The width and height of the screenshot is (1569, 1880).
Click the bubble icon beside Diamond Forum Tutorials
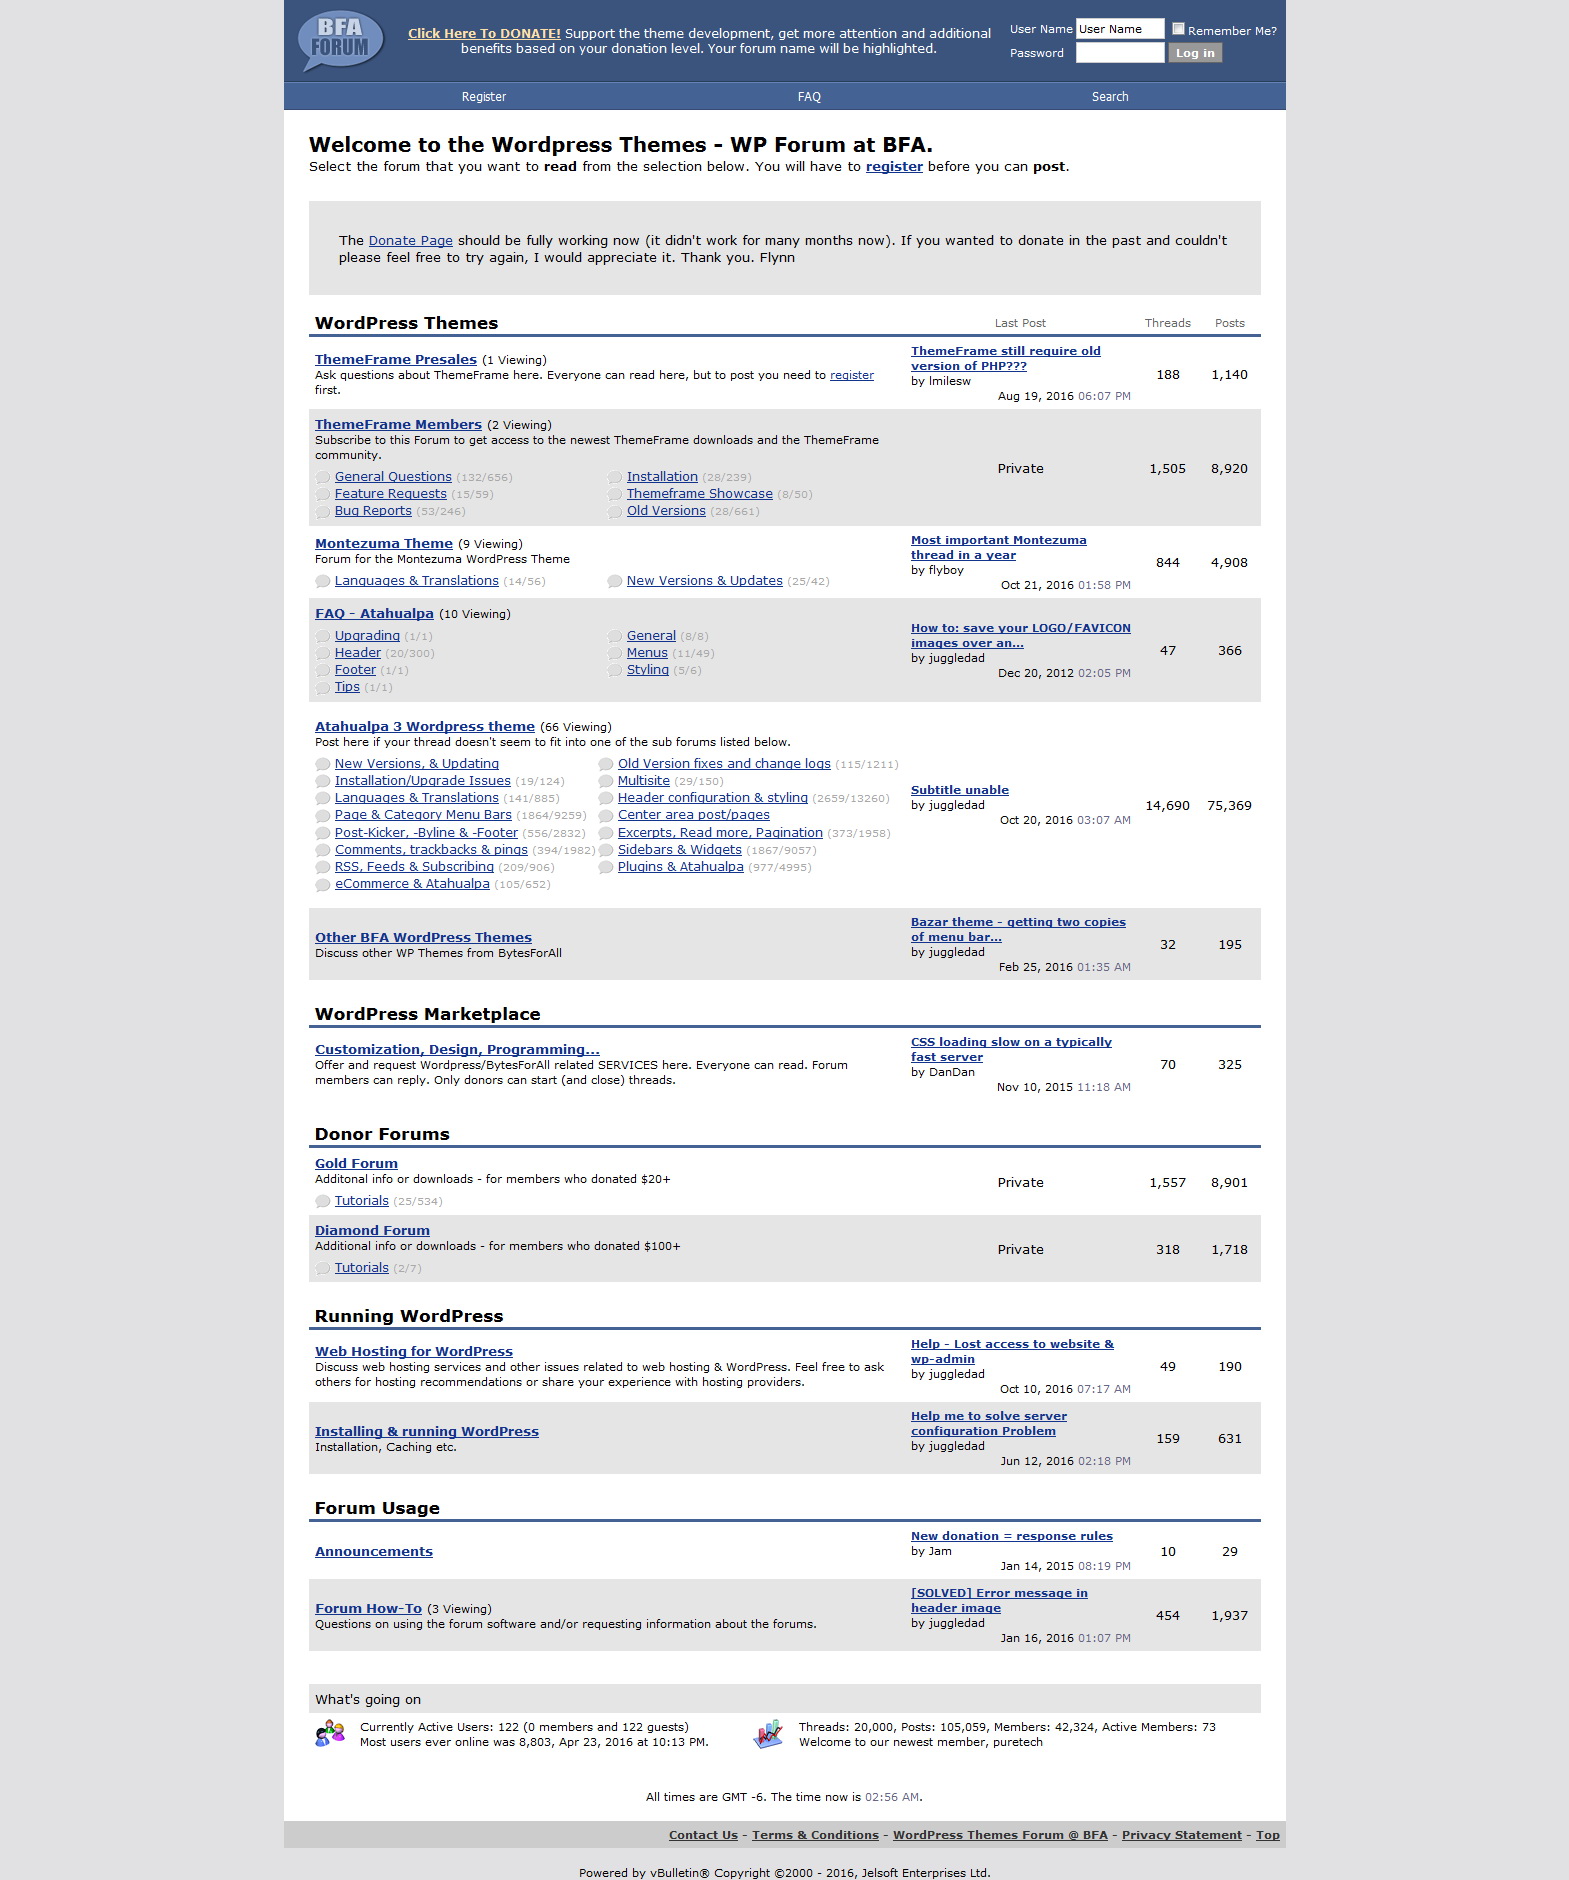point(323,1269)
